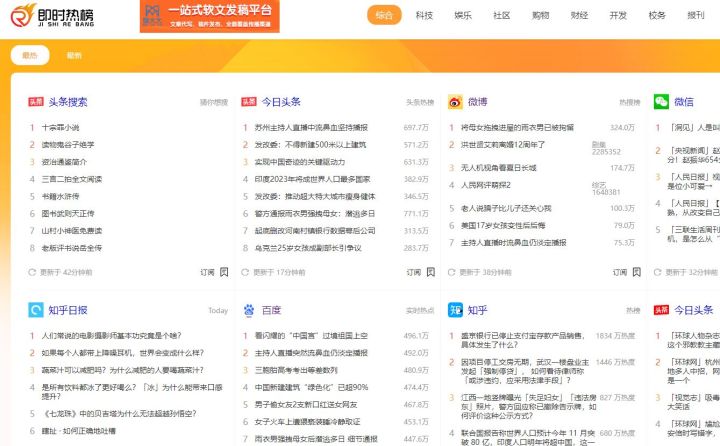The image size is (720, 446).
Task: Open the 百度 card title
Action: (x=271, y=311)
